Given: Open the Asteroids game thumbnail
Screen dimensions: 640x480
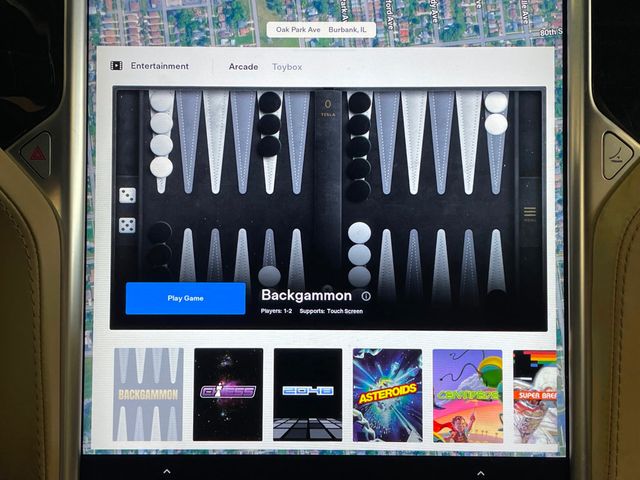Looking at the screenshot, I should pyautogui.click(x=387, y=394).
